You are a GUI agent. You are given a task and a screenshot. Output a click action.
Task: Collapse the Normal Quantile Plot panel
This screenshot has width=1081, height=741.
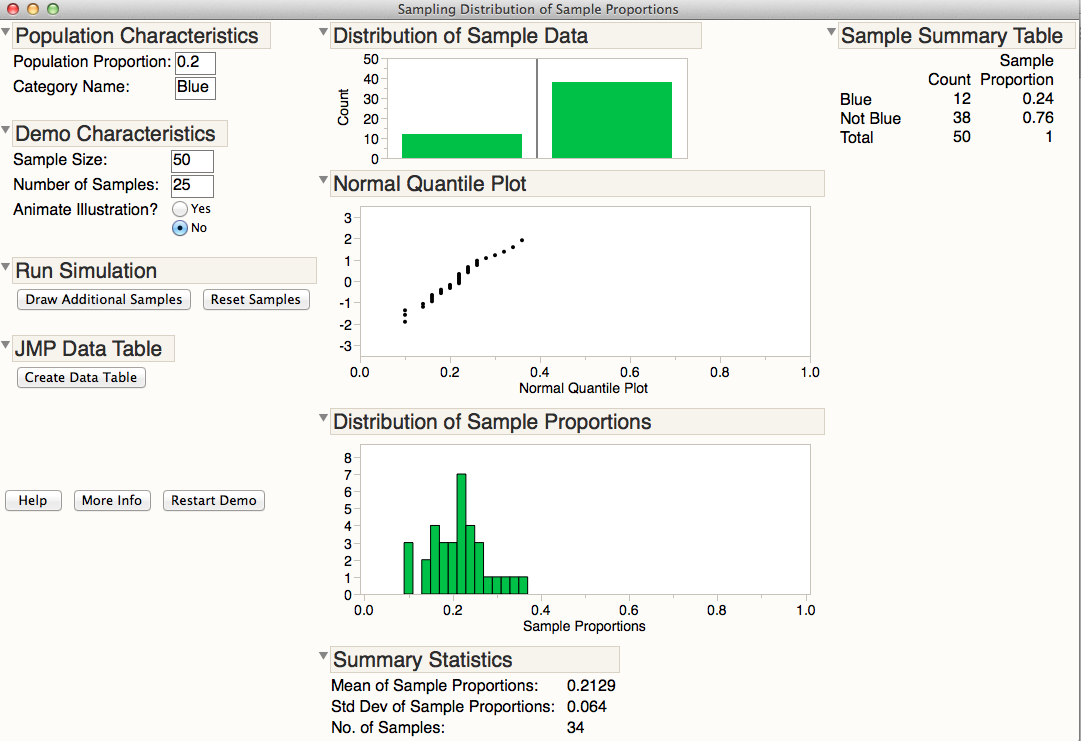[x=322, y=179]
